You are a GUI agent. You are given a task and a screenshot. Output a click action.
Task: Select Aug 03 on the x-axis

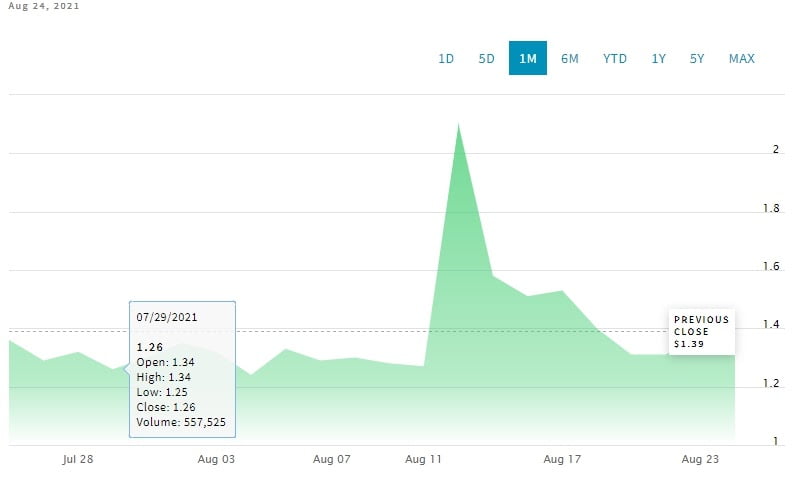[216, 460]
